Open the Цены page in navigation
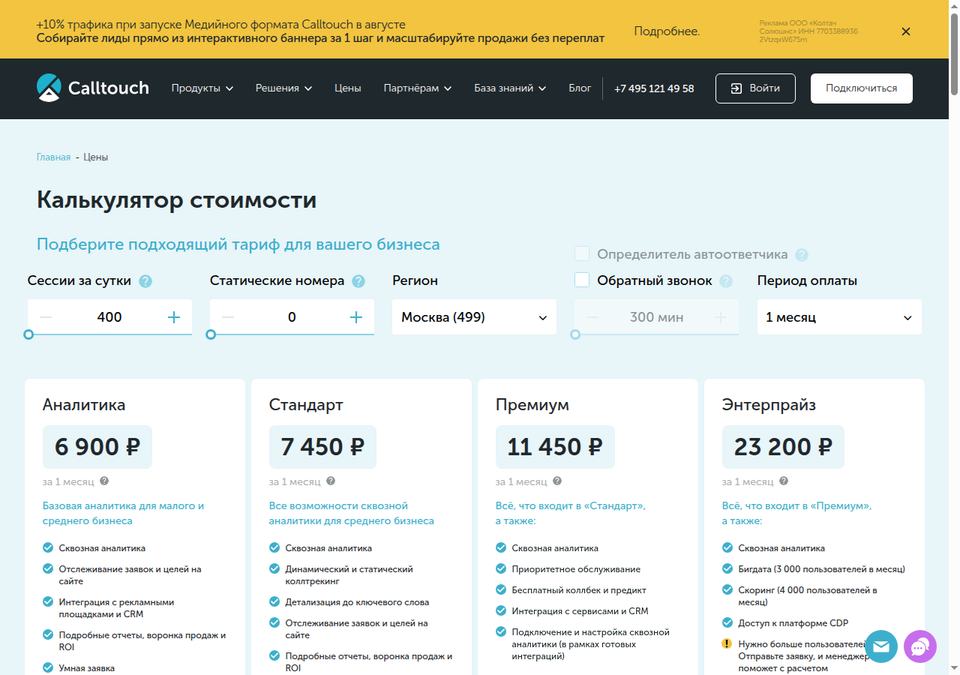The width and height of the screenshot is (960, 675). point(348,88)
